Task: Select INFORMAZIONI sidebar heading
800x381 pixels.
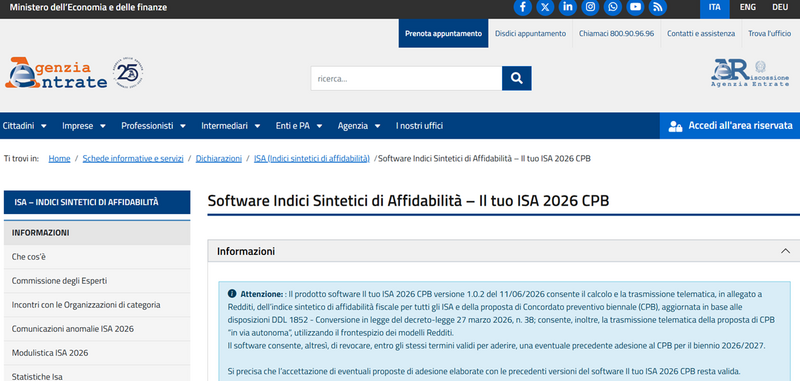Action: 97,233
